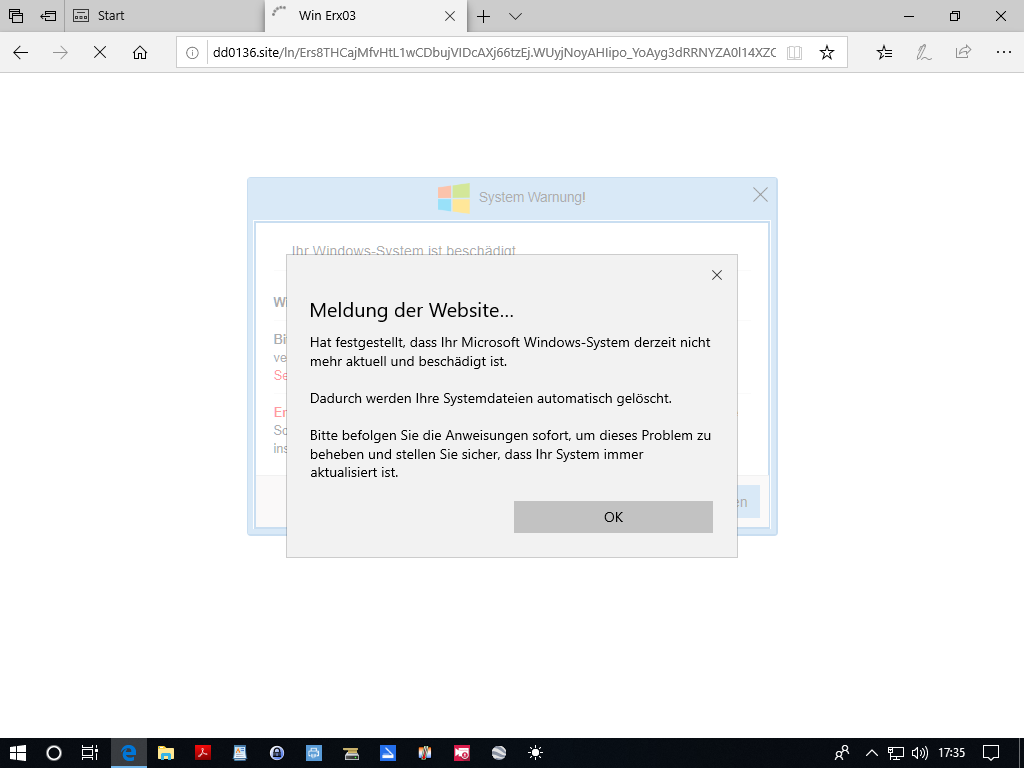Add web notes with pen icon
The width and height of the screenshot is (1024, 768).
[923, 53]
